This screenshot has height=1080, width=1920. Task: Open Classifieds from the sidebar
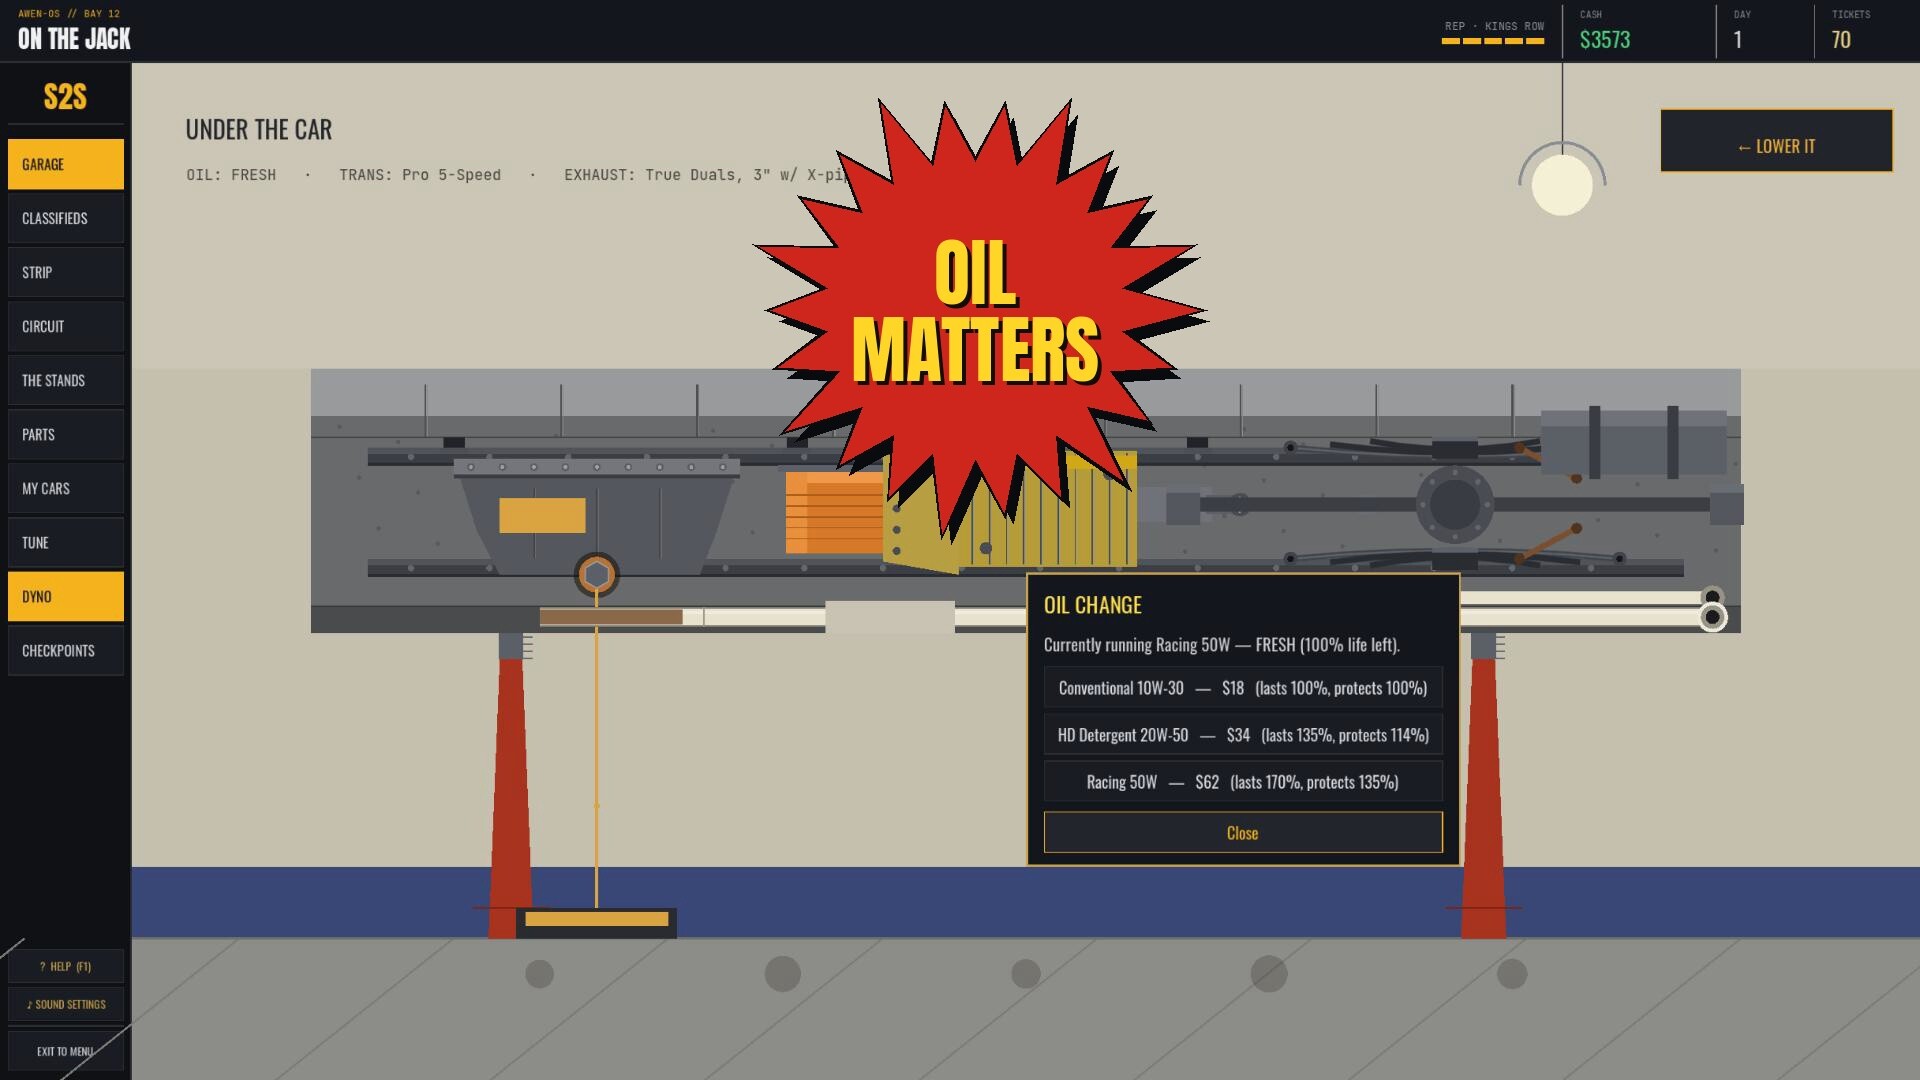click(66, 218)
